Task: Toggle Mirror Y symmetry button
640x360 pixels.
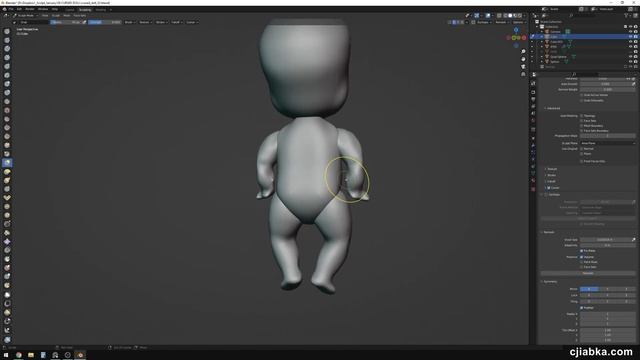Action: pyautogui.click(x=607, y=289)
